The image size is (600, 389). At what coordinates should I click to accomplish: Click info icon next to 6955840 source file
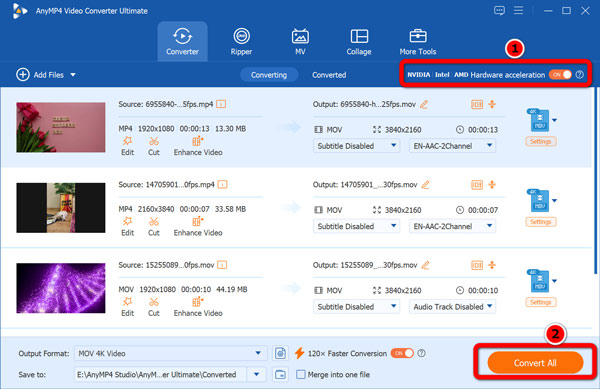pos(221,104)
